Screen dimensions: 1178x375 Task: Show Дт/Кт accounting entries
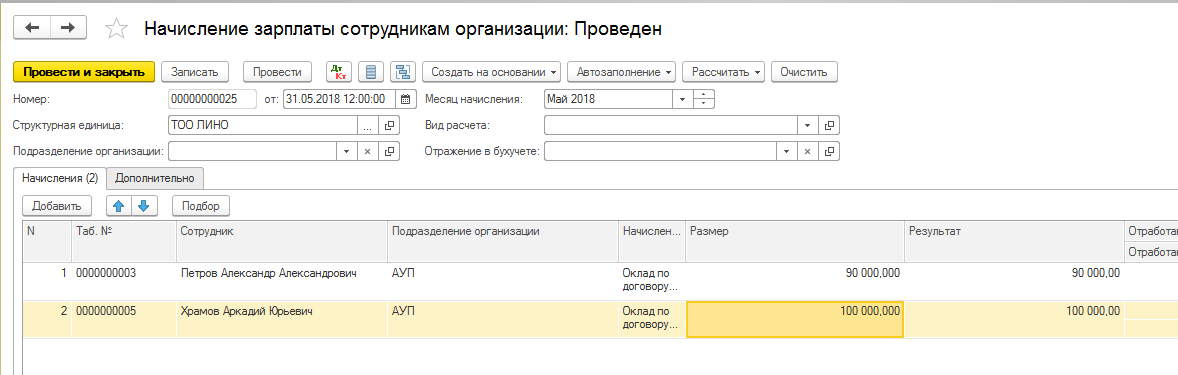point(339,72)
